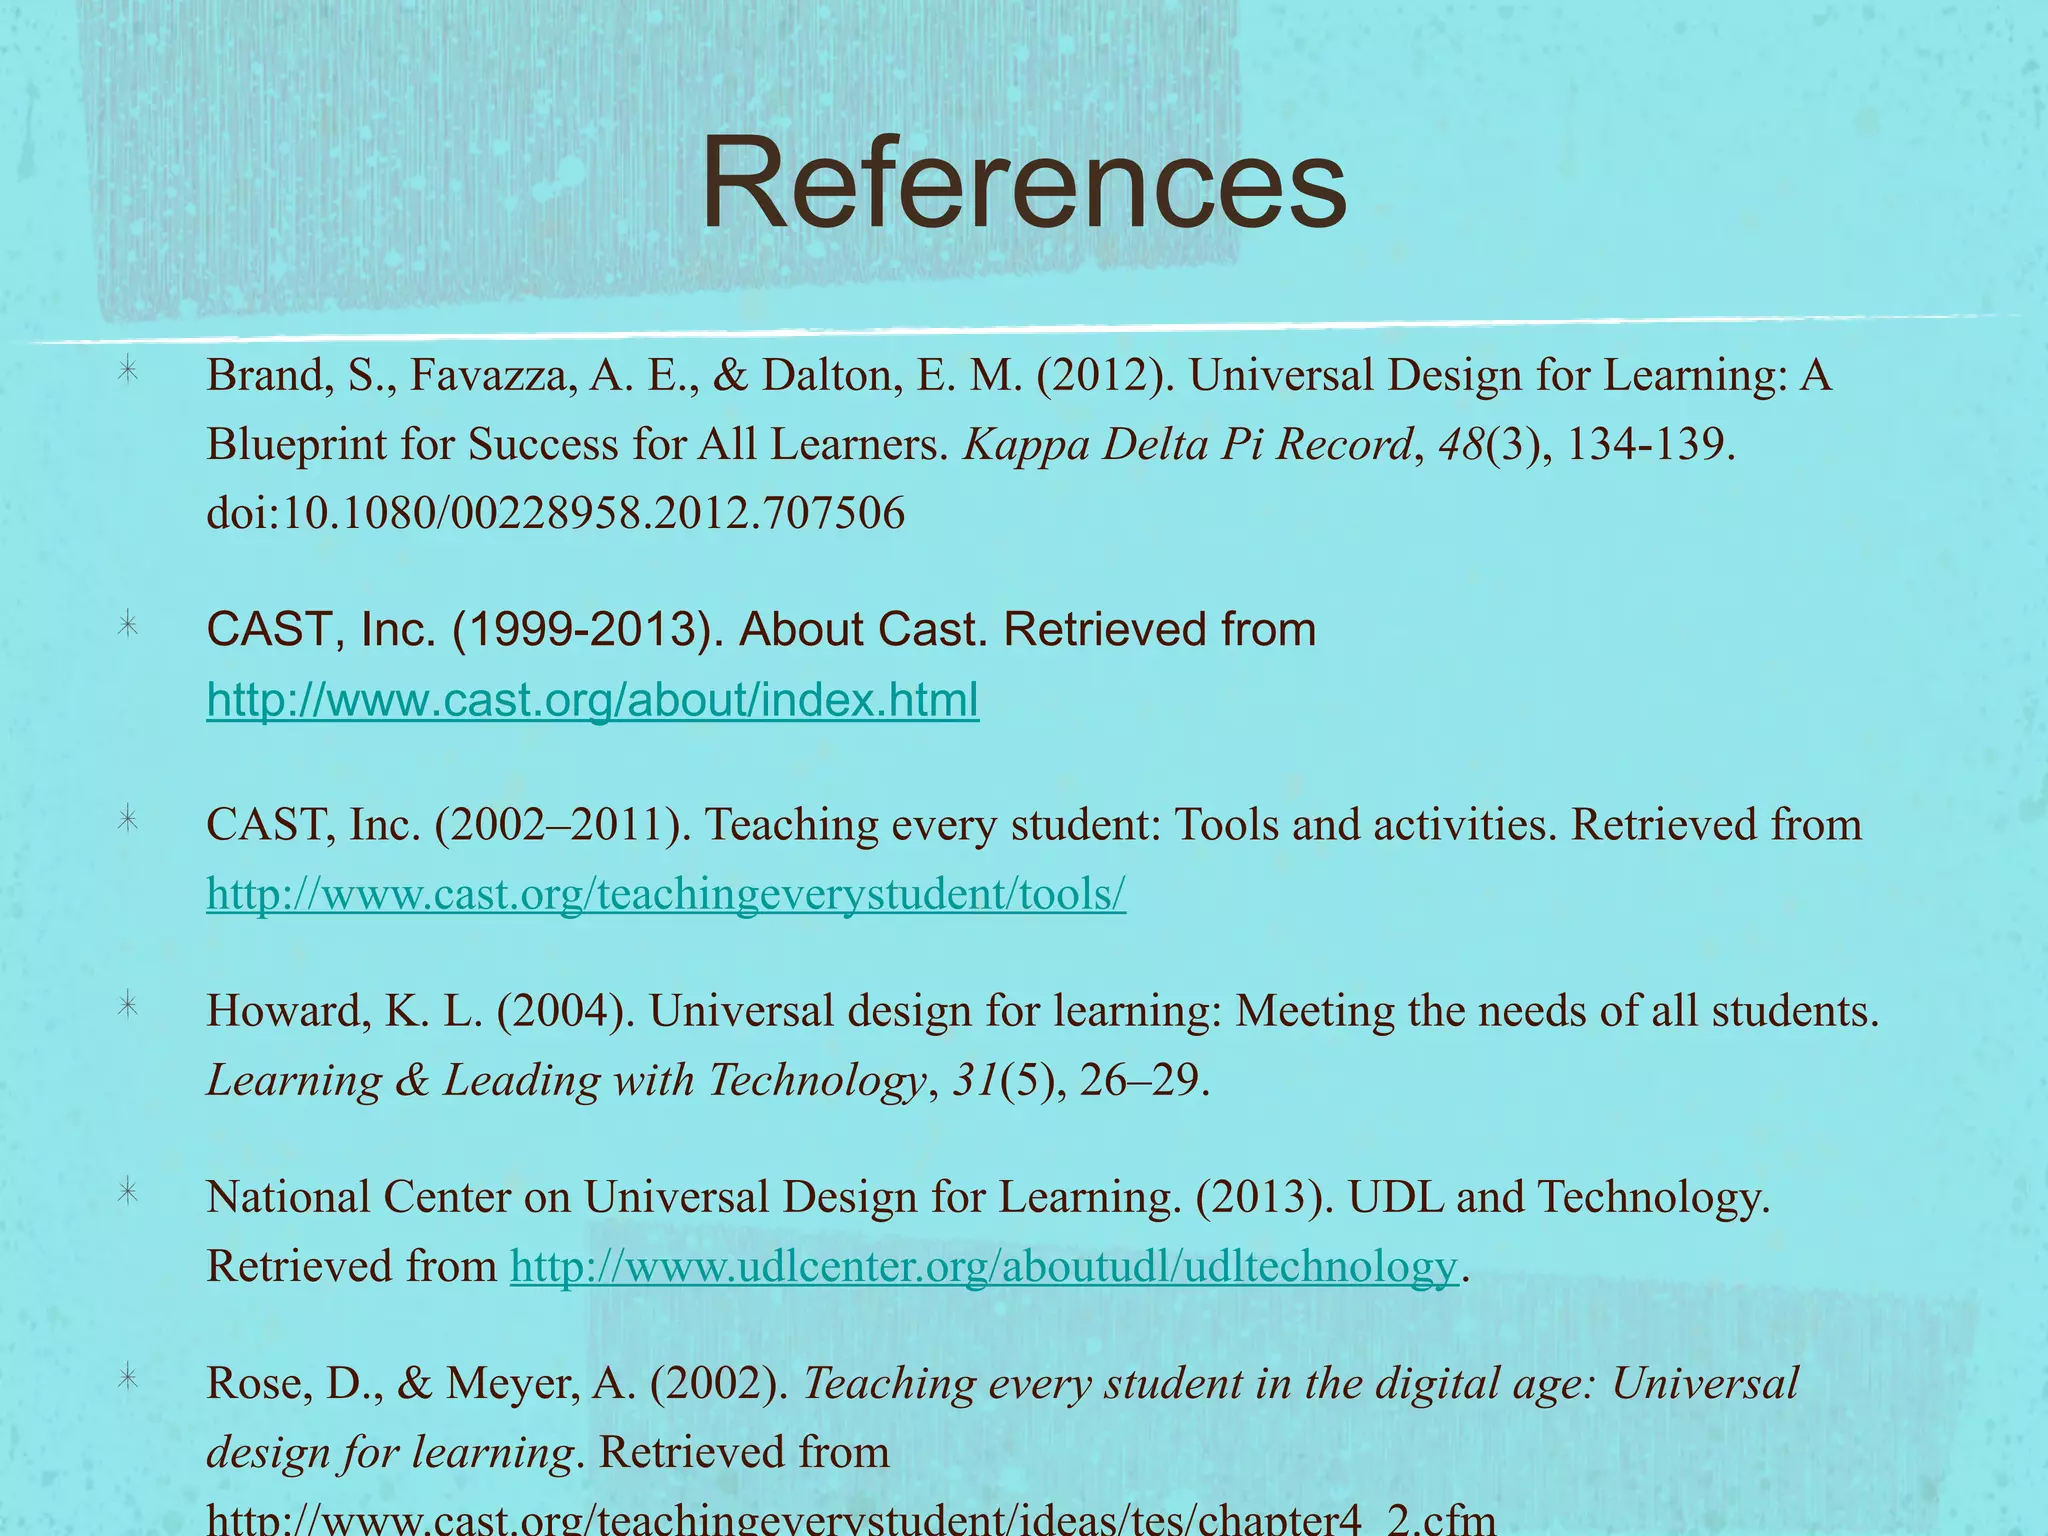2048x1536 pixels.
Task: Click bullet star beside Brand reference
Action: click(x=127, y=371)
